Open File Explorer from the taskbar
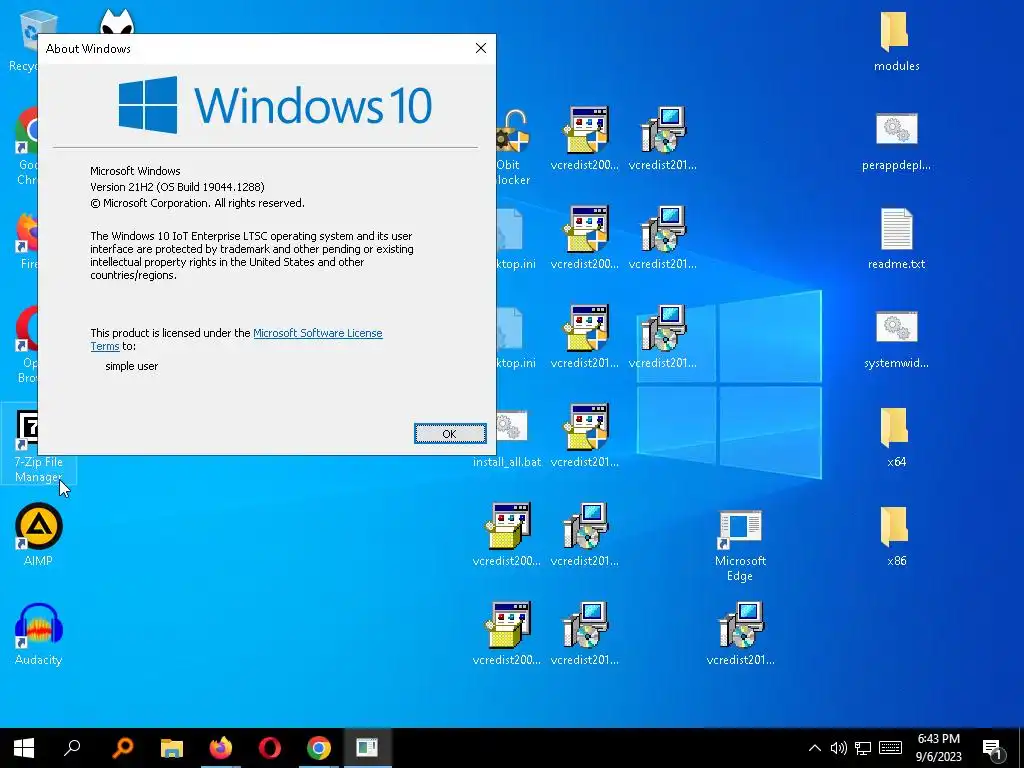 (172, 748)
